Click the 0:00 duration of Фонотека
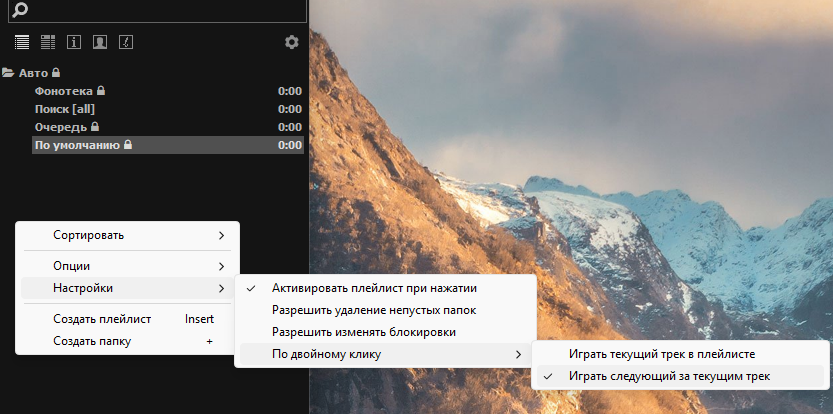Image resolution: width=833 pixels, height=414 pixels. click(x=290, y=91)
